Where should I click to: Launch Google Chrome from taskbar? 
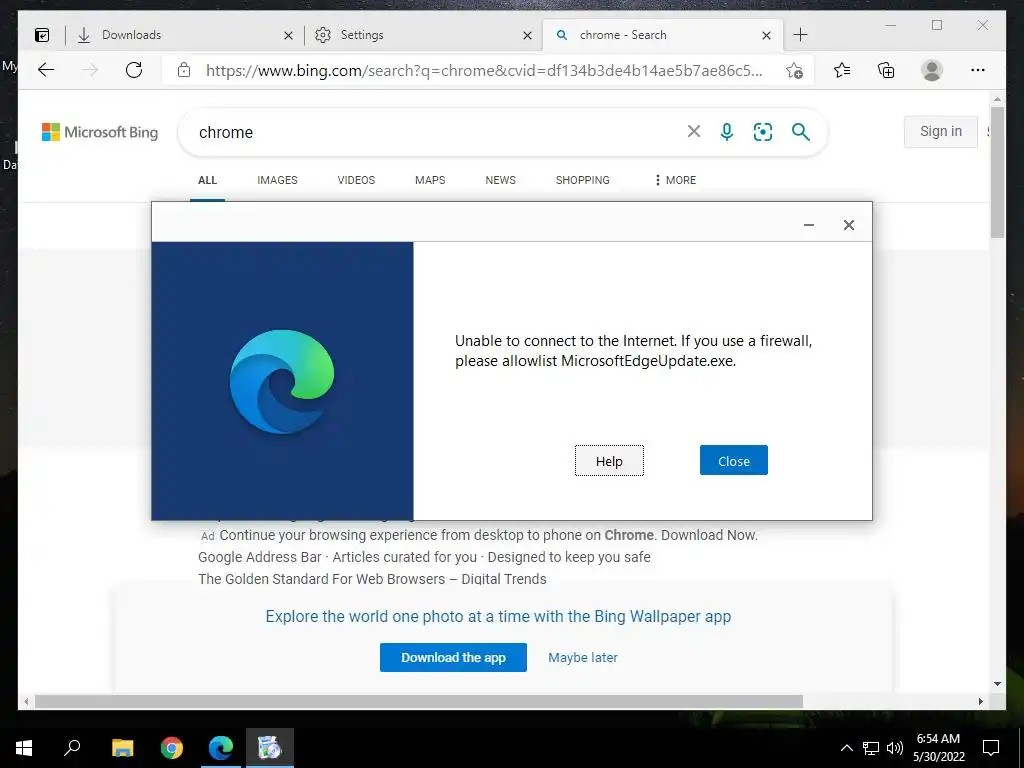pos(172,748)
